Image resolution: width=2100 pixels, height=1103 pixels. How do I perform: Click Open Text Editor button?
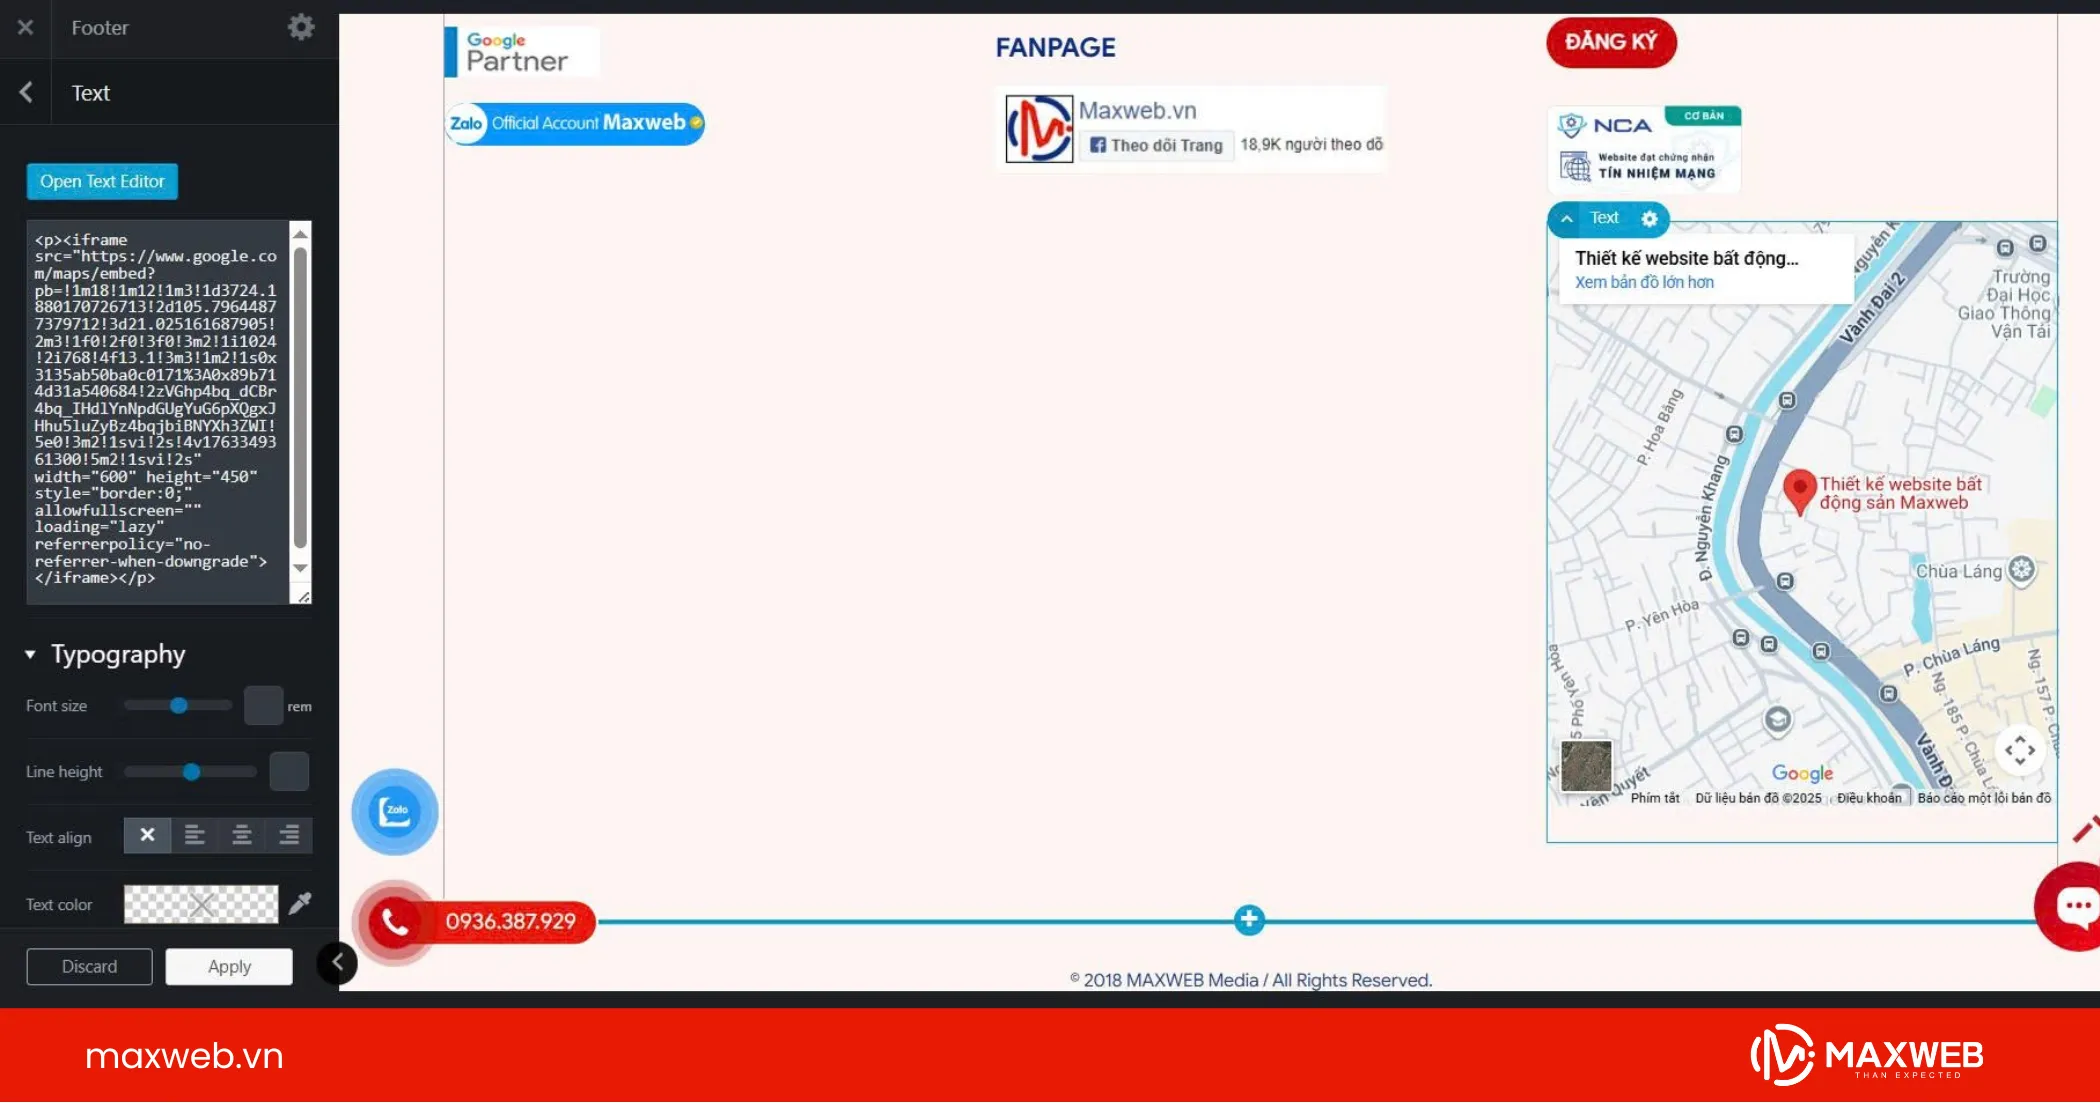point(102,181)
